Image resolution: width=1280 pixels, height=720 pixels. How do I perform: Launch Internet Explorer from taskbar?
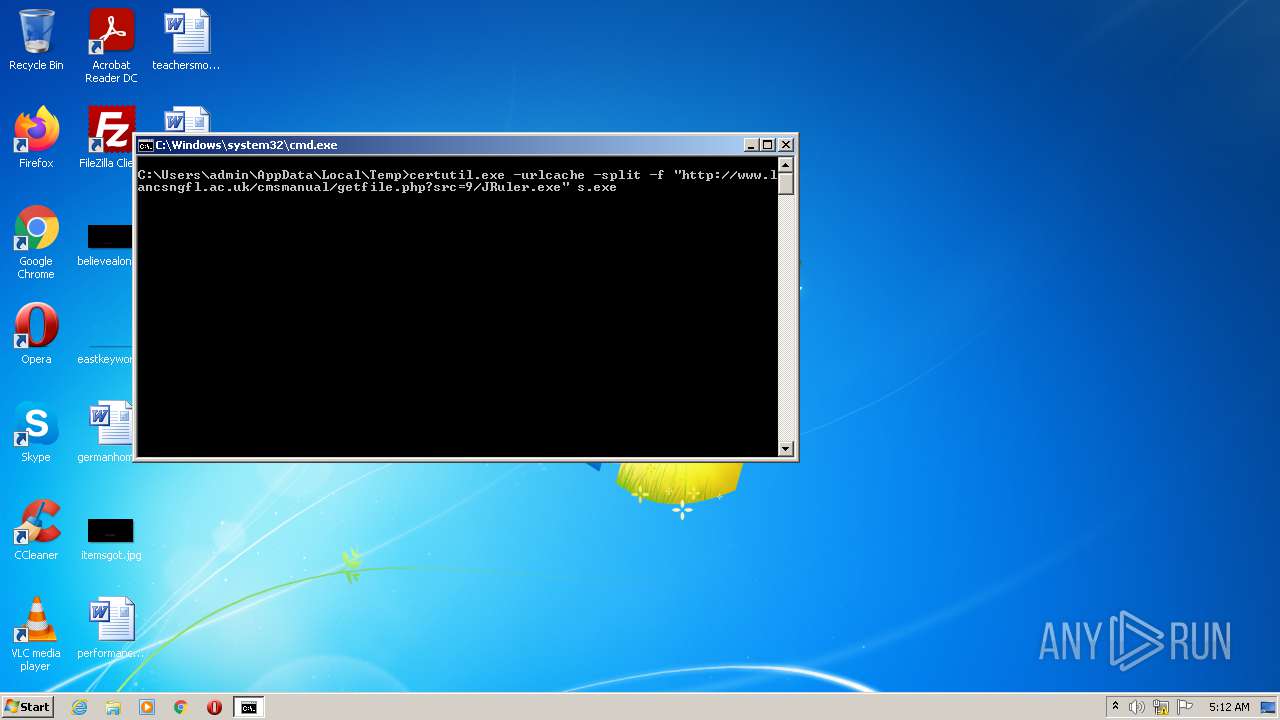pyautogui.click(x=79, y=707)
